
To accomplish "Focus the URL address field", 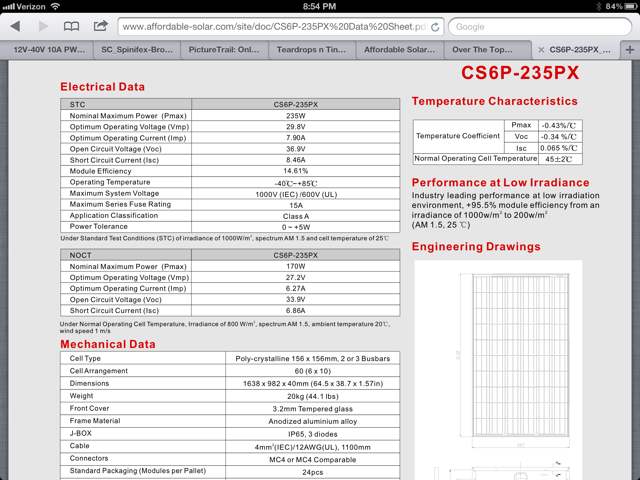I will pyautogui.click(x=280, y=27).
